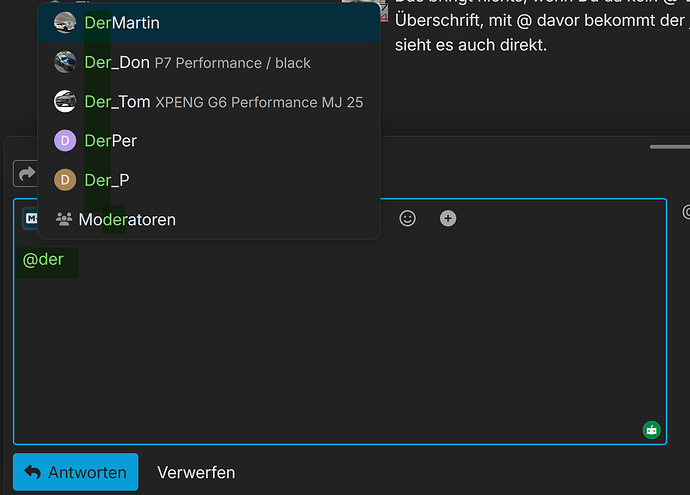This screenshot has width=690, height=495.
Task: Click Verwerfen to discard the draft
Action: pyautogui.click(x=196, y=472)
